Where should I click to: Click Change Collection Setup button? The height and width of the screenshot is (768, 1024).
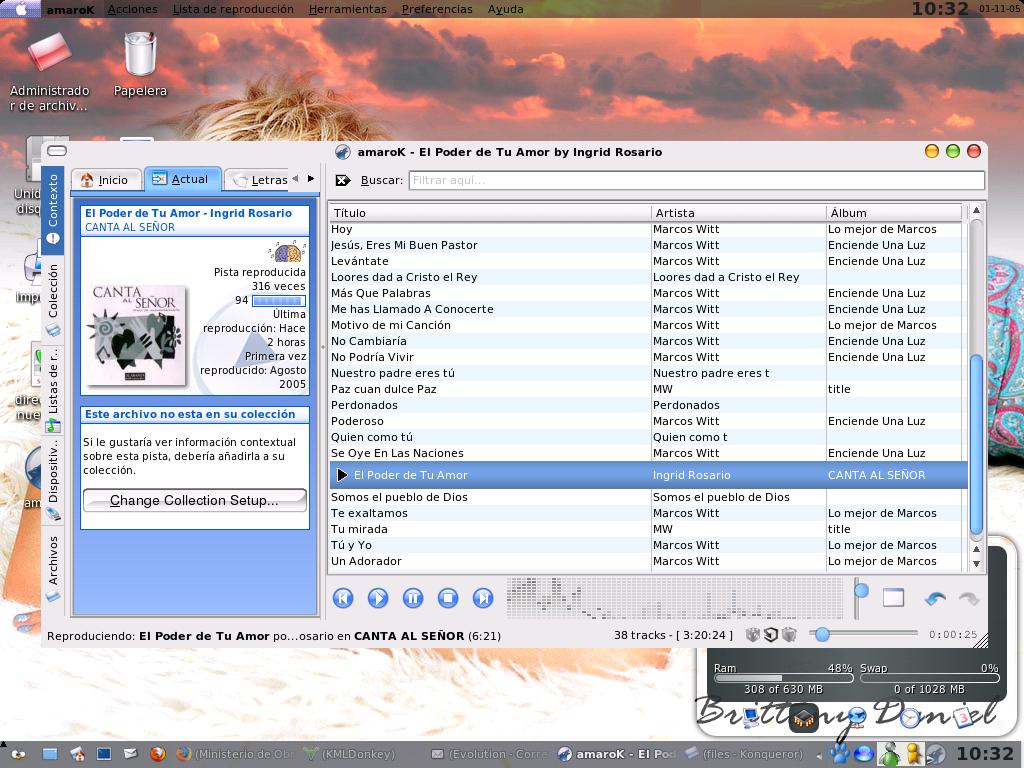click(195, 500)
